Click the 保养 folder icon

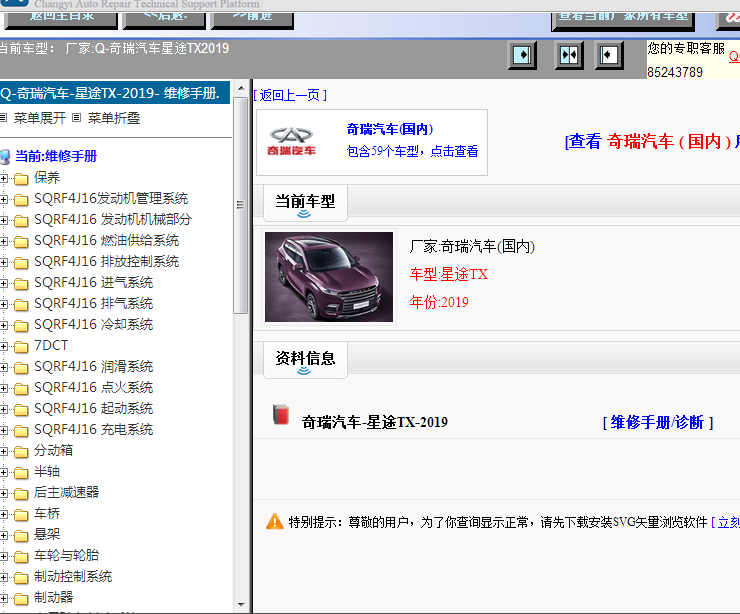[21, 178]
